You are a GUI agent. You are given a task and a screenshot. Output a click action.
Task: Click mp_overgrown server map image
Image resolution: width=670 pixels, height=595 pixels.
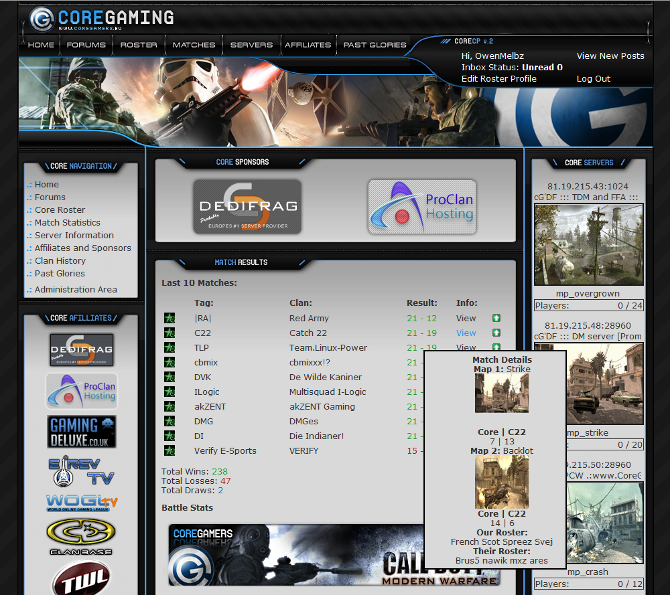click(588, 244)
